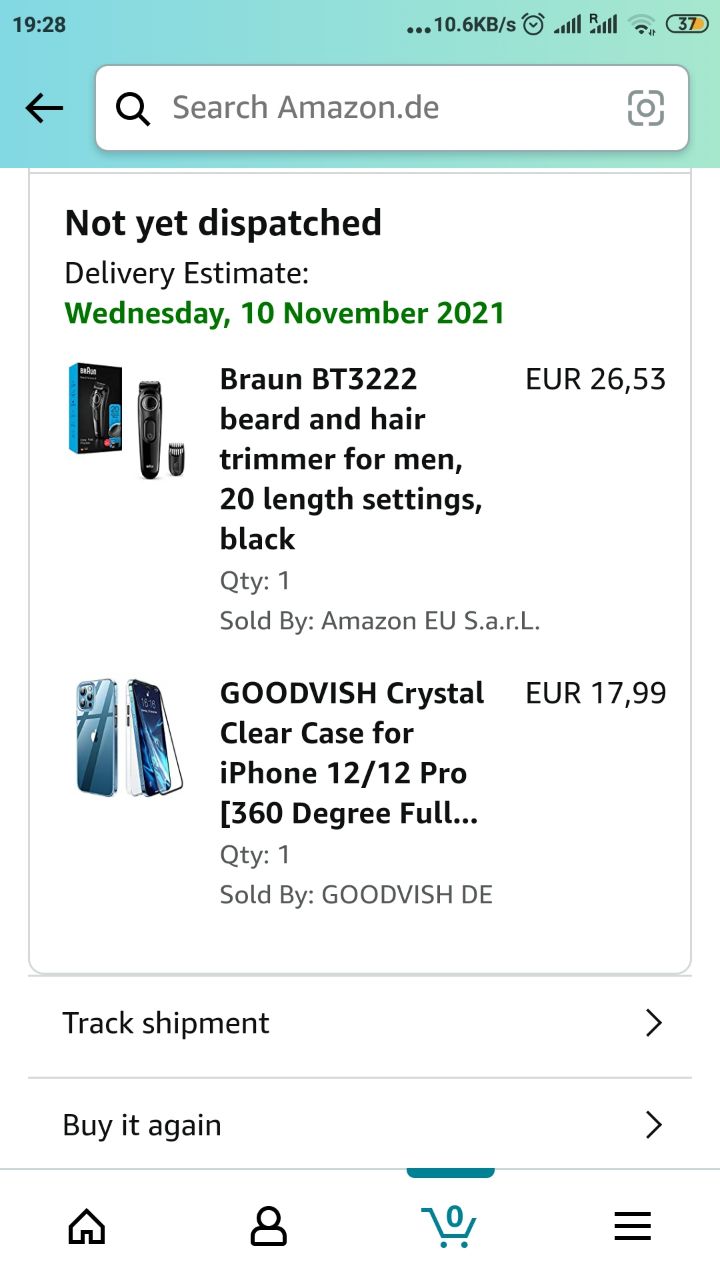Expand Buy it again chevron
Image resolution: width=720 pixels, height=1280 pixels.
(654, 1125)
